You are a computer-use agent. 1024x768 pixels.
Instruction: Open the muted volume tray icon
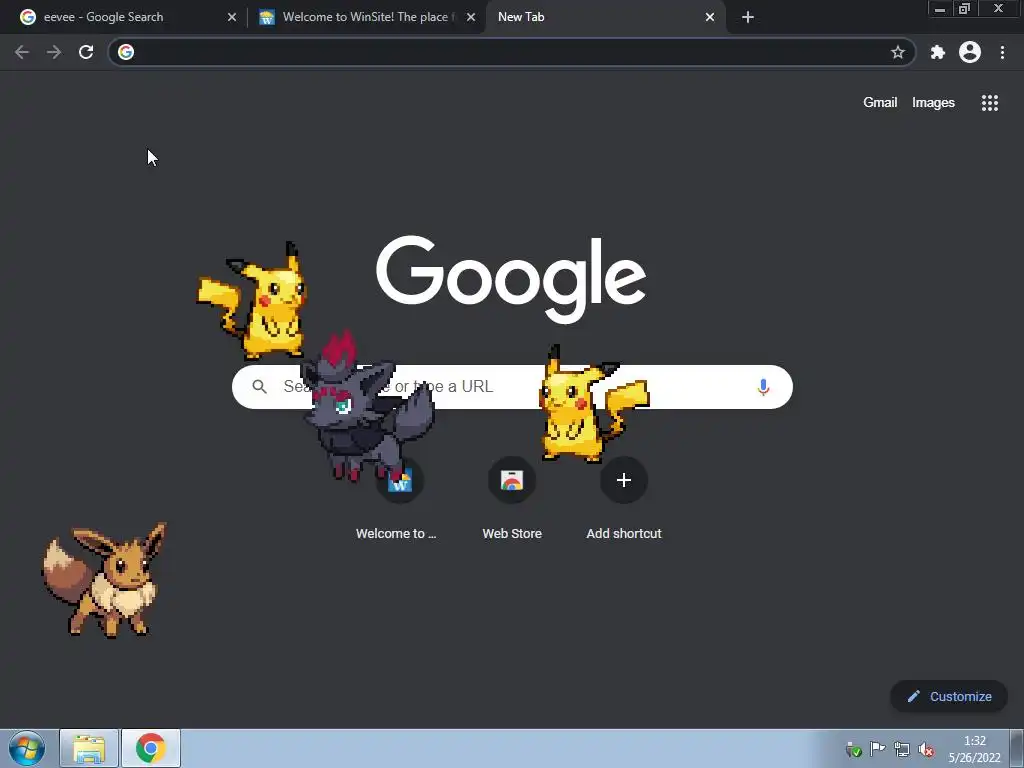pos(926,750)
